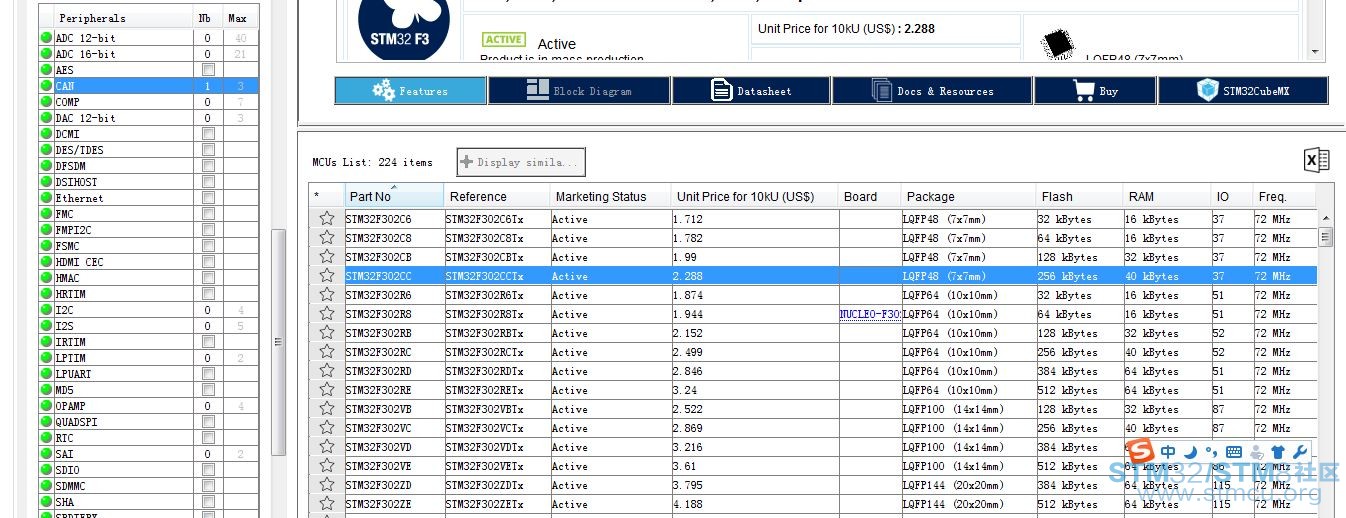Sort by Flash column header
The height and width of the screenshot is (518, 1346).
(1079, 196)
